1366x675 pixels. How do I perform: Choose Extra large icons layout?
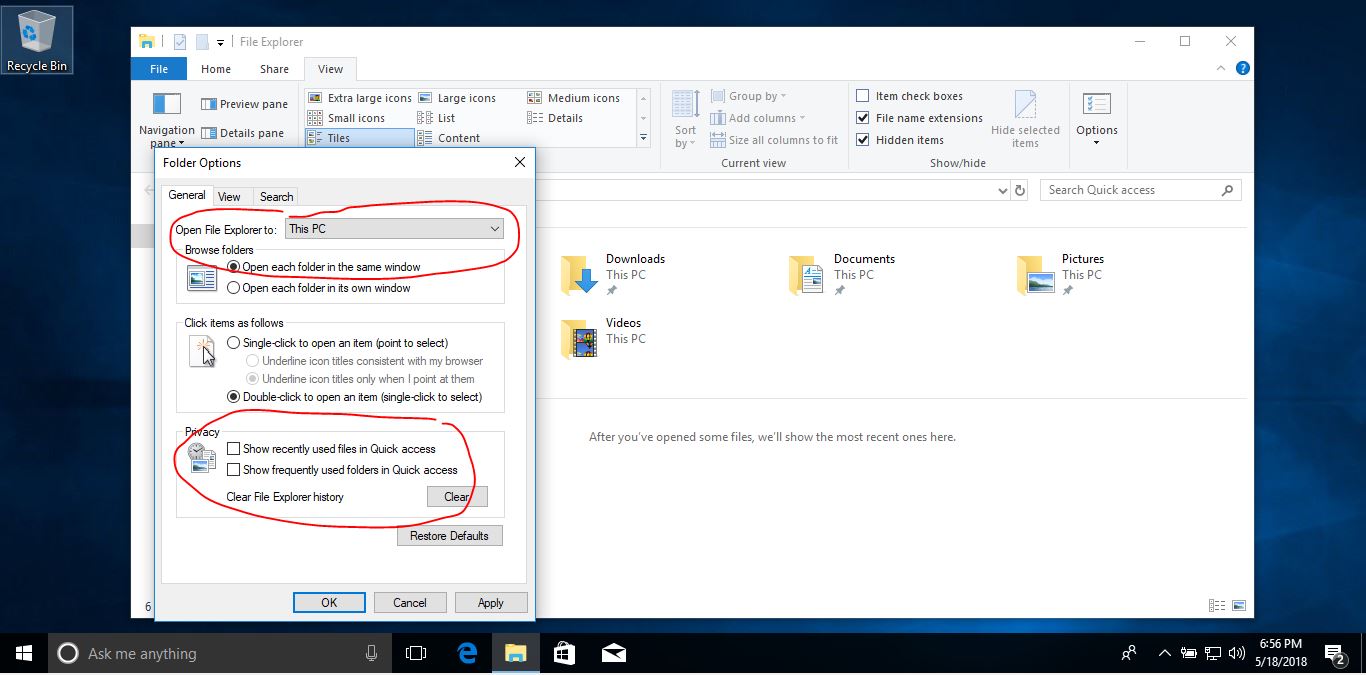(360, 98)
